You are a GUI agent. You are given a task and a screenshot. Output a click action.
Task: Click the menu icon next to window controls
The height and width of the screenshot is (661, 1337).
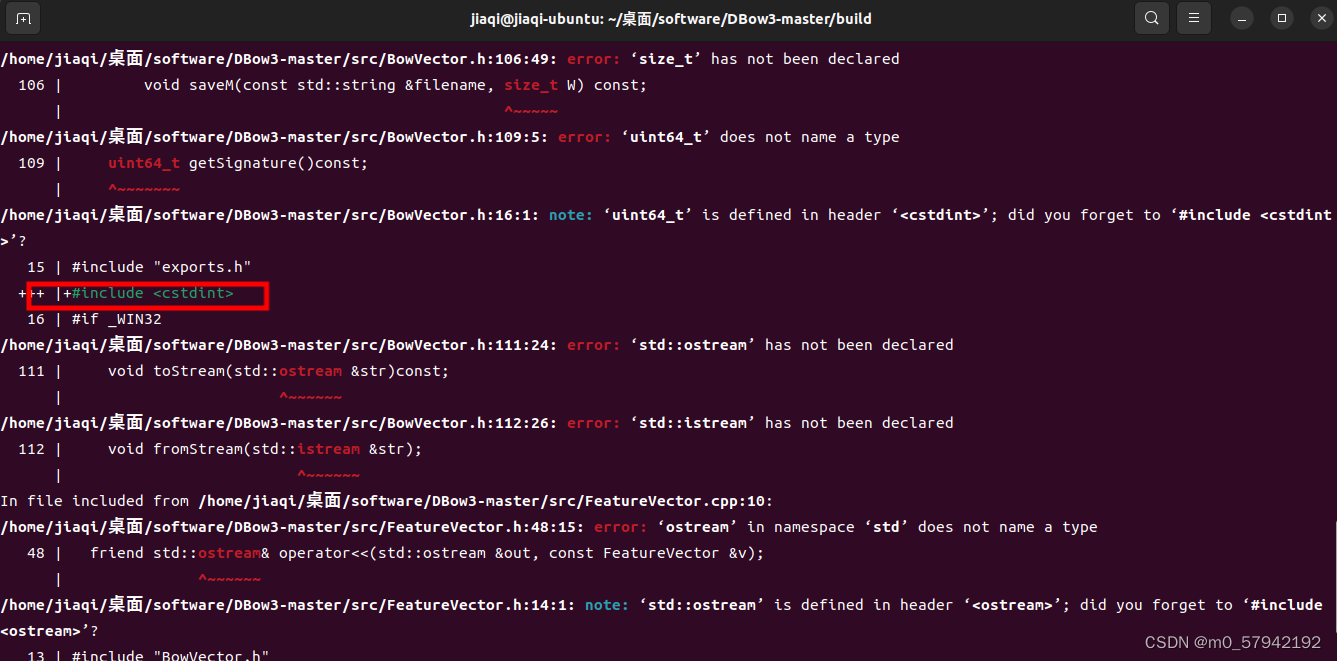click(1193, 18)
